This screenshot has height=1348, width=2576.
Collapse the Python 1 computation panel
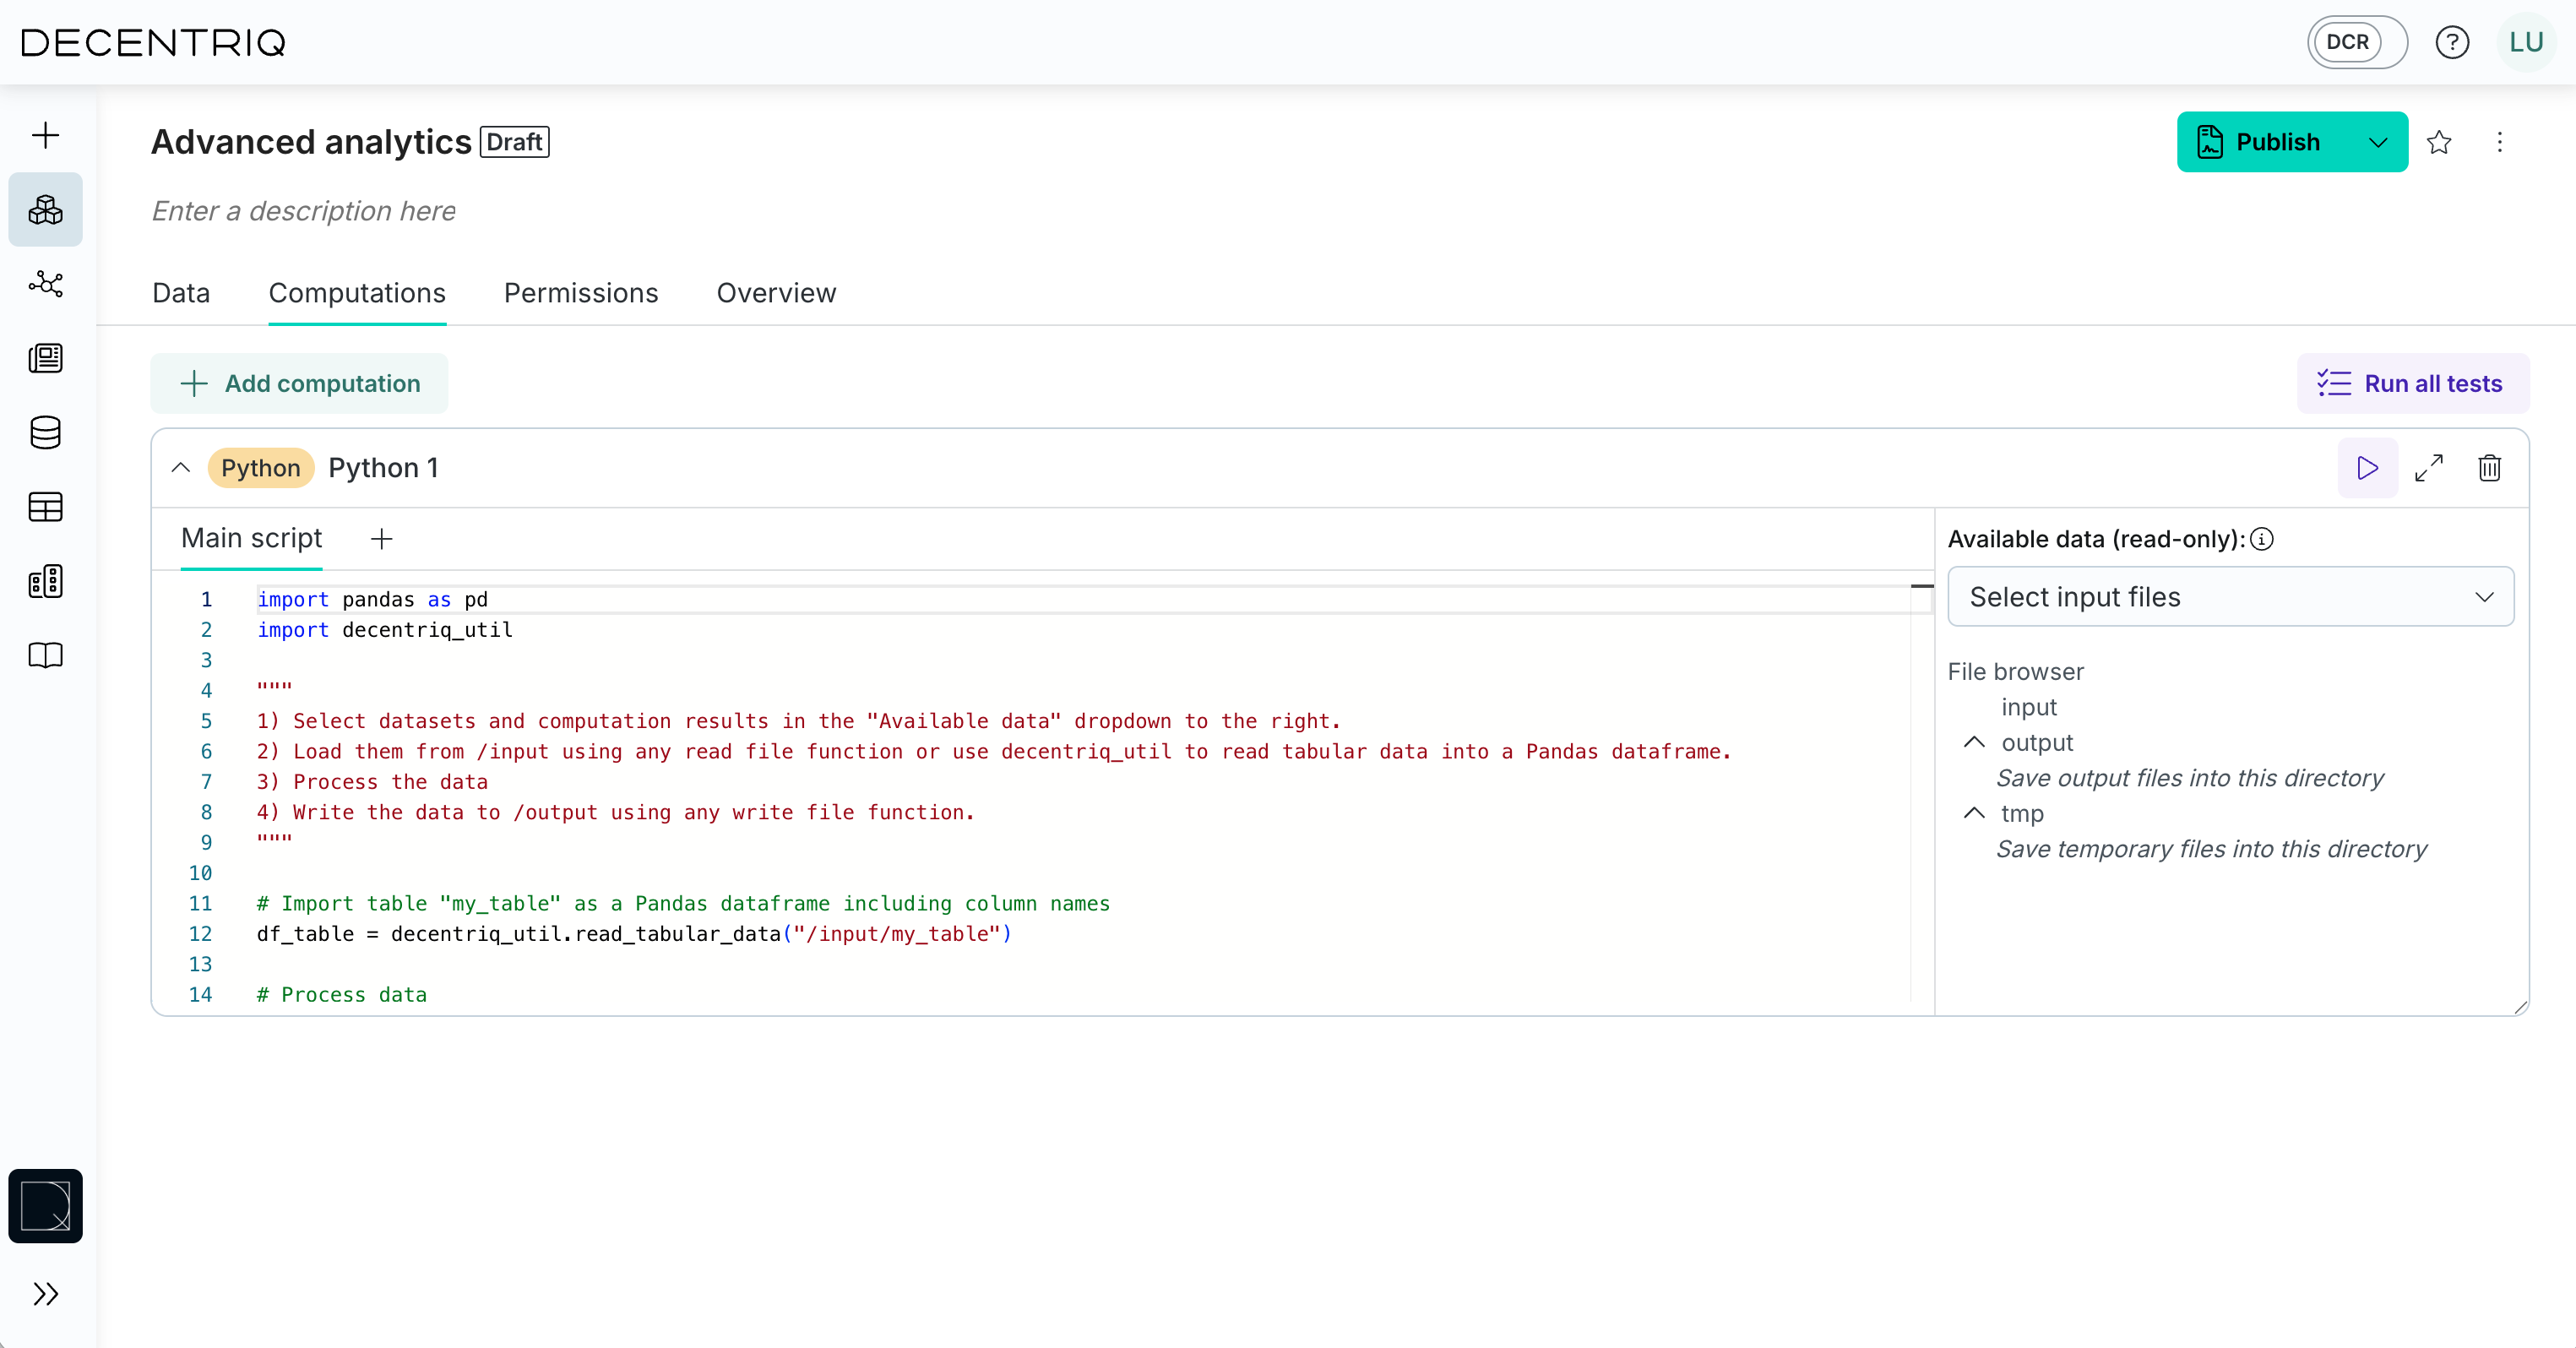coord(181,467)
